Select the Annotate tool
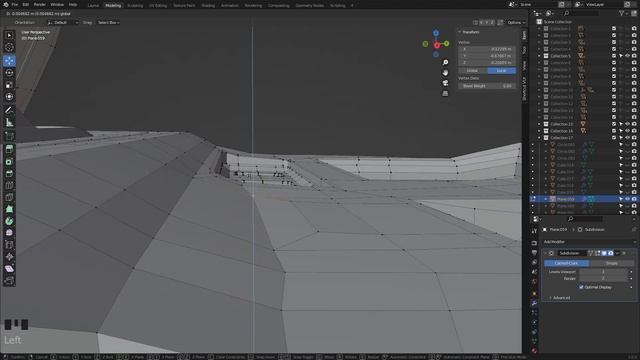The height and width of the screenshot is (360, 640). tap(9, 110)
